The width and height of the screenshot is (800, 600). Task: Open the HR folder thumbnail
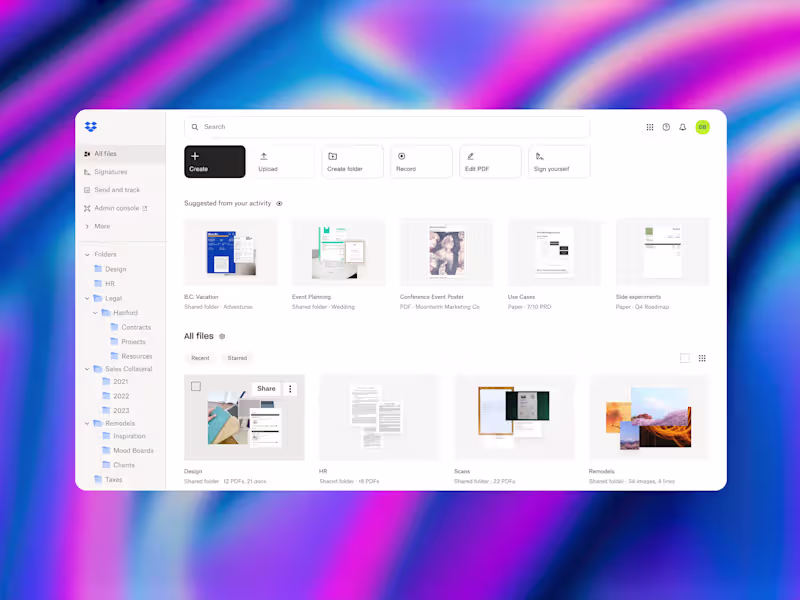[379, 417]
